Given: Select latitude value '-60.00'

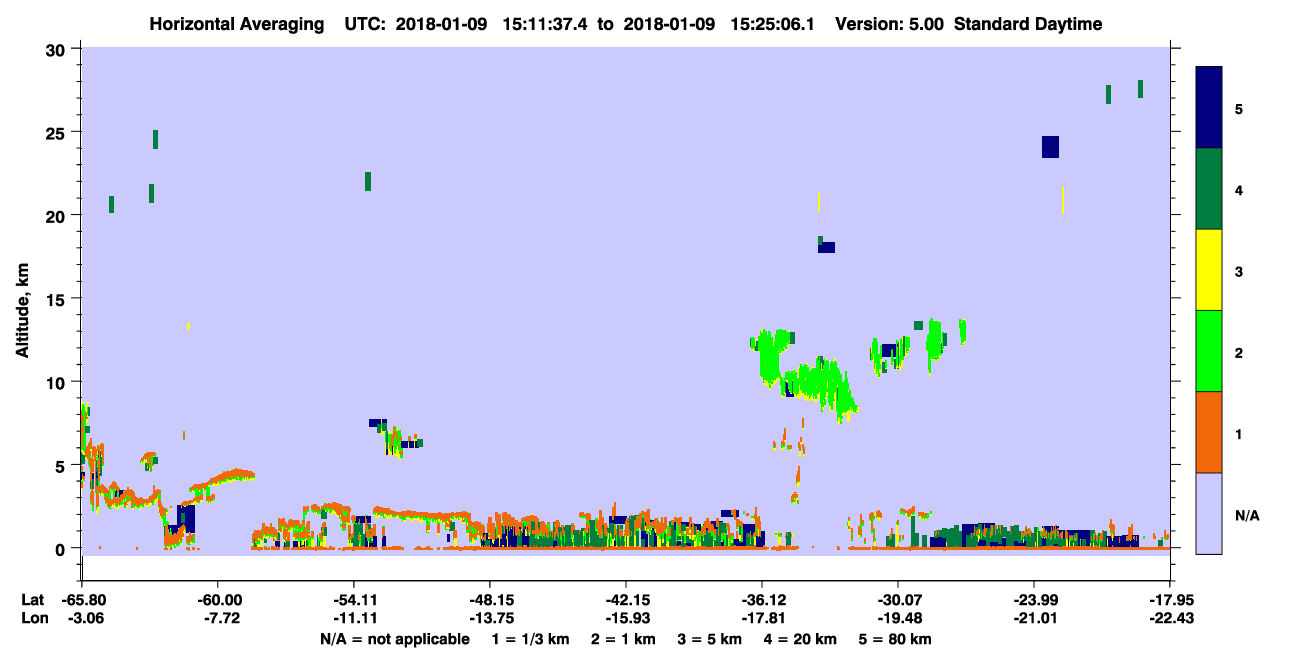Looking at the screenshot, I should (x=220, y=600).
